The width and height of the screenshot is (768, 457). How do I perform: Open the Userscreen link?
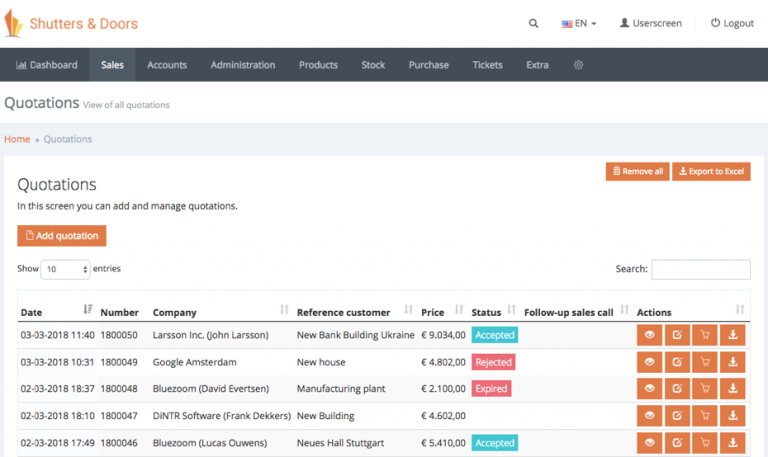[x=650, y=23]
